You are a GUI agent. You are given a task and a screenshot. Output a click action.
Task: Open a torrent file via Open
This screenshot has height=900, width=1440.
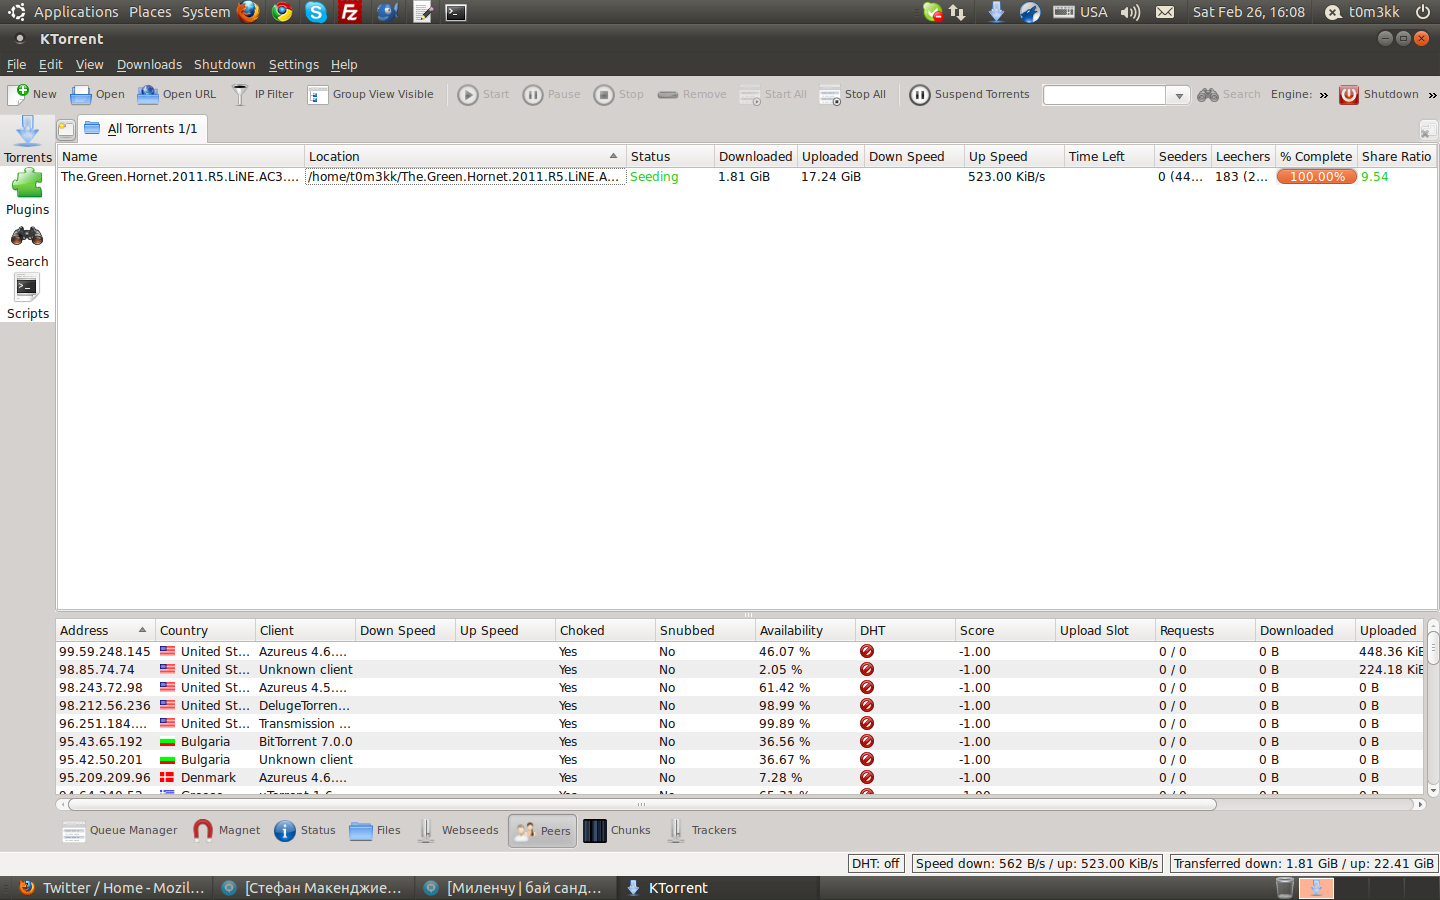coord(97,95)
